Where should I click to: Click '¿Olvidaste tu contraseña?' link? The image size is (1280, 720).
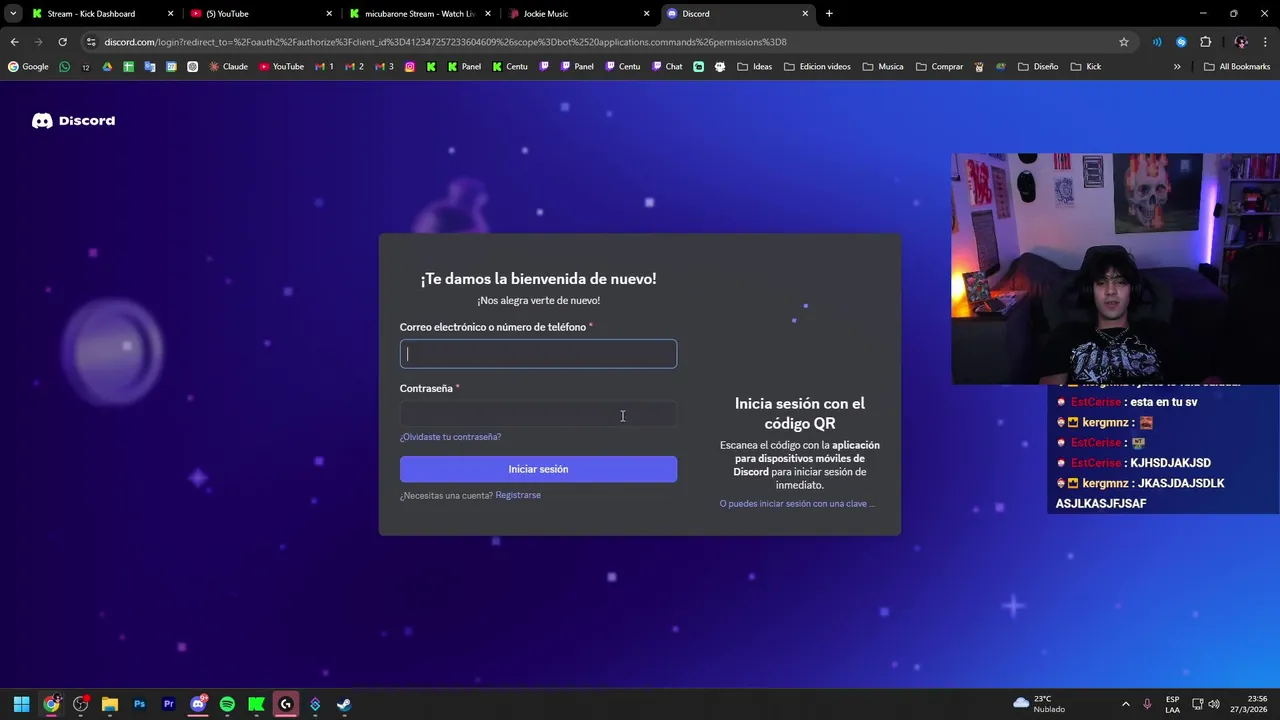tap(450, 437)
